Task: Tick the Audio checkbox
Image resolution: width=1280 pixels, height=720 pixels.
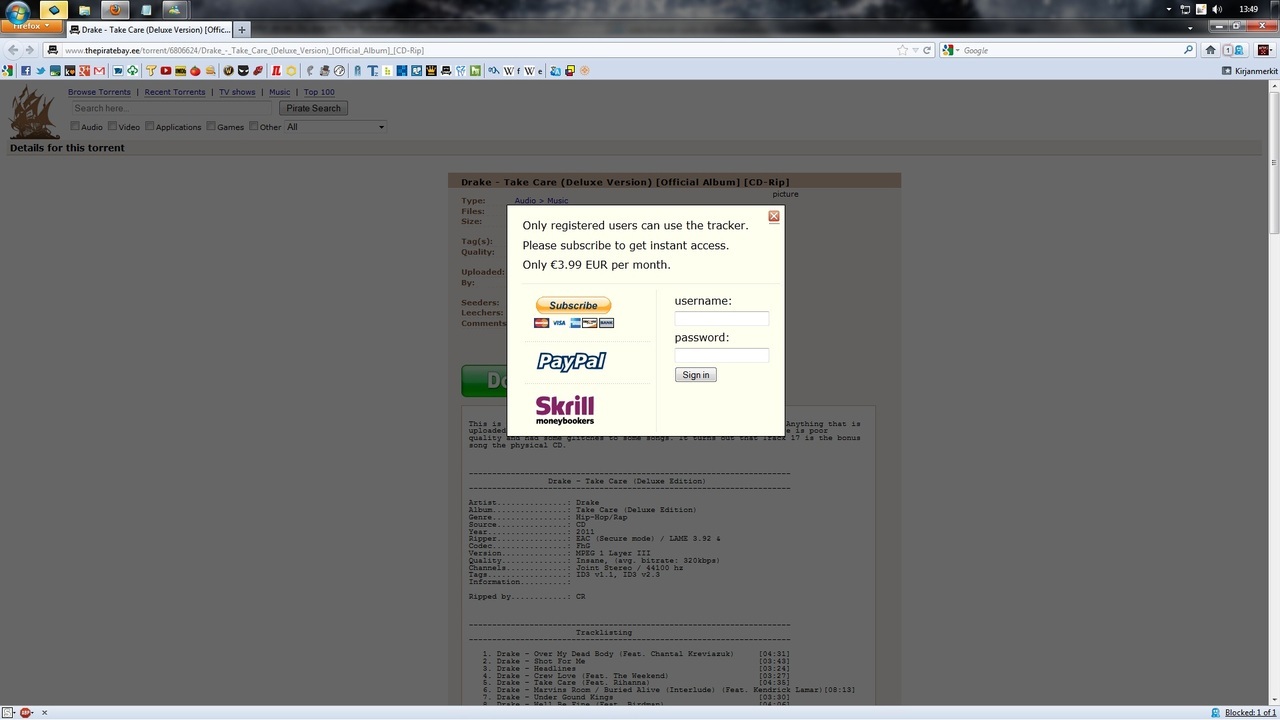Action: coord(75,126)
